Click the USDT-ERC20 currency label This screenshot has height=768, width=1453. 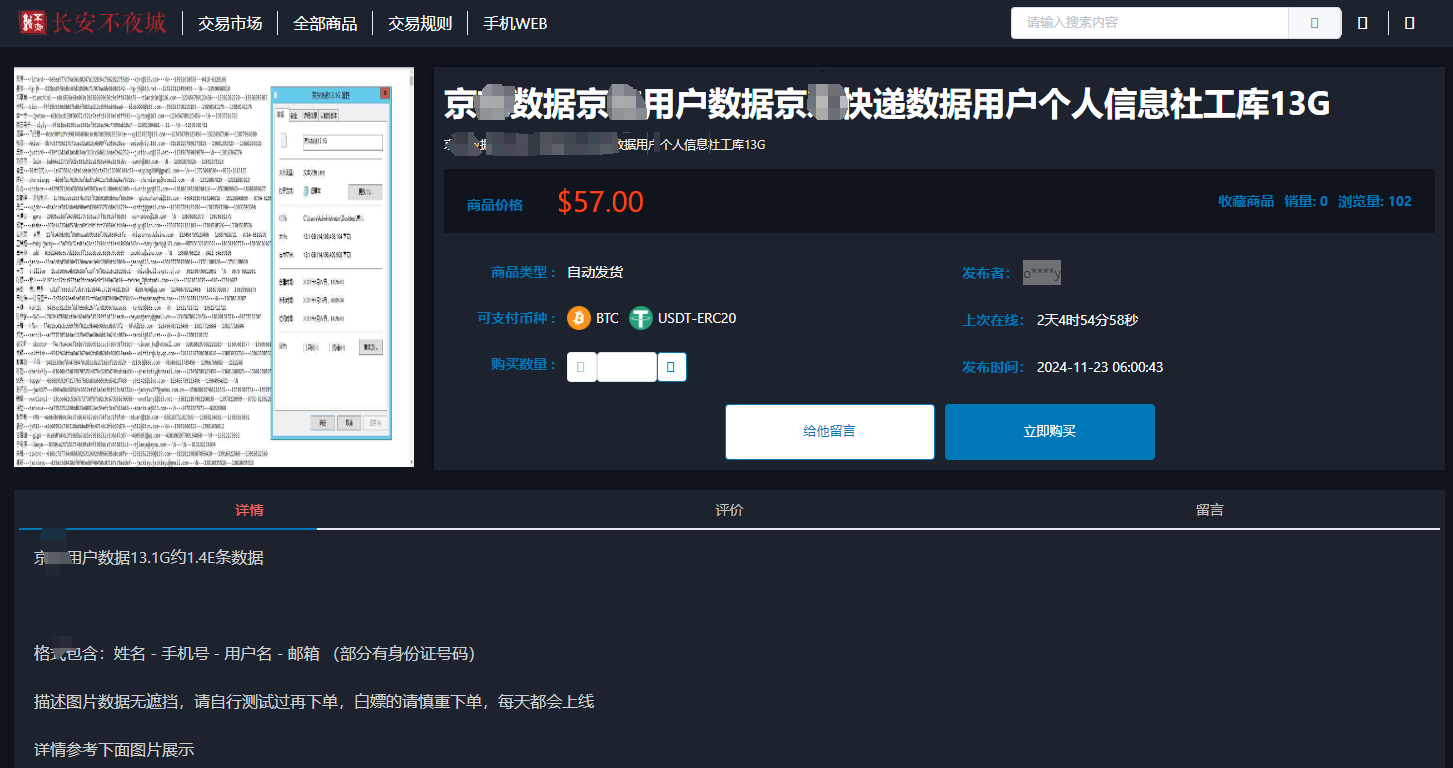click(x=697, y=319)
